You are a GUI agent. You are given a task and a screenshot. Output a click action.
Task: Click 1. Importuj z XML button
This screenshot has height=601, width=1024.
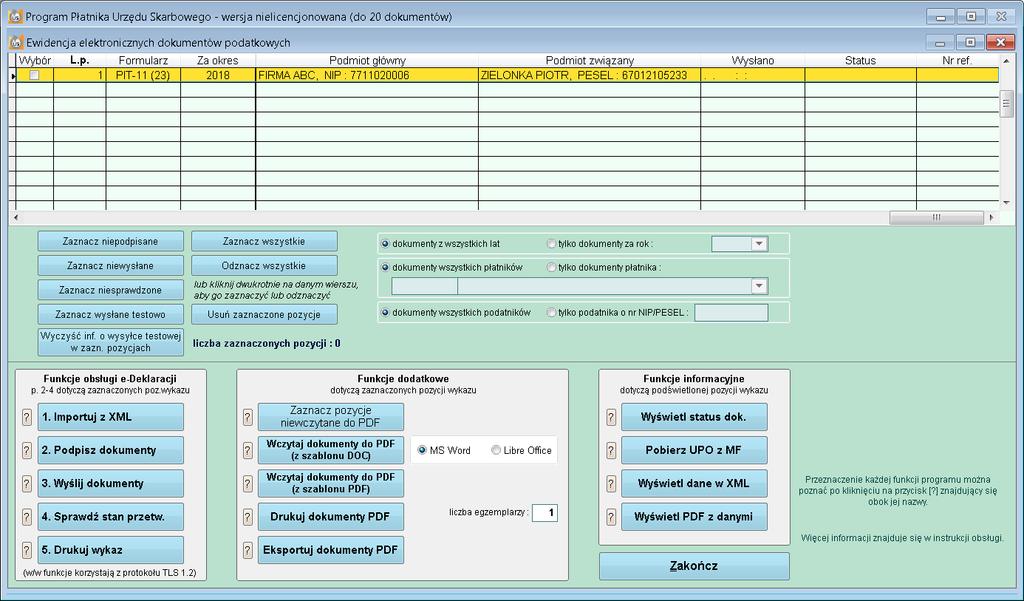110,417
